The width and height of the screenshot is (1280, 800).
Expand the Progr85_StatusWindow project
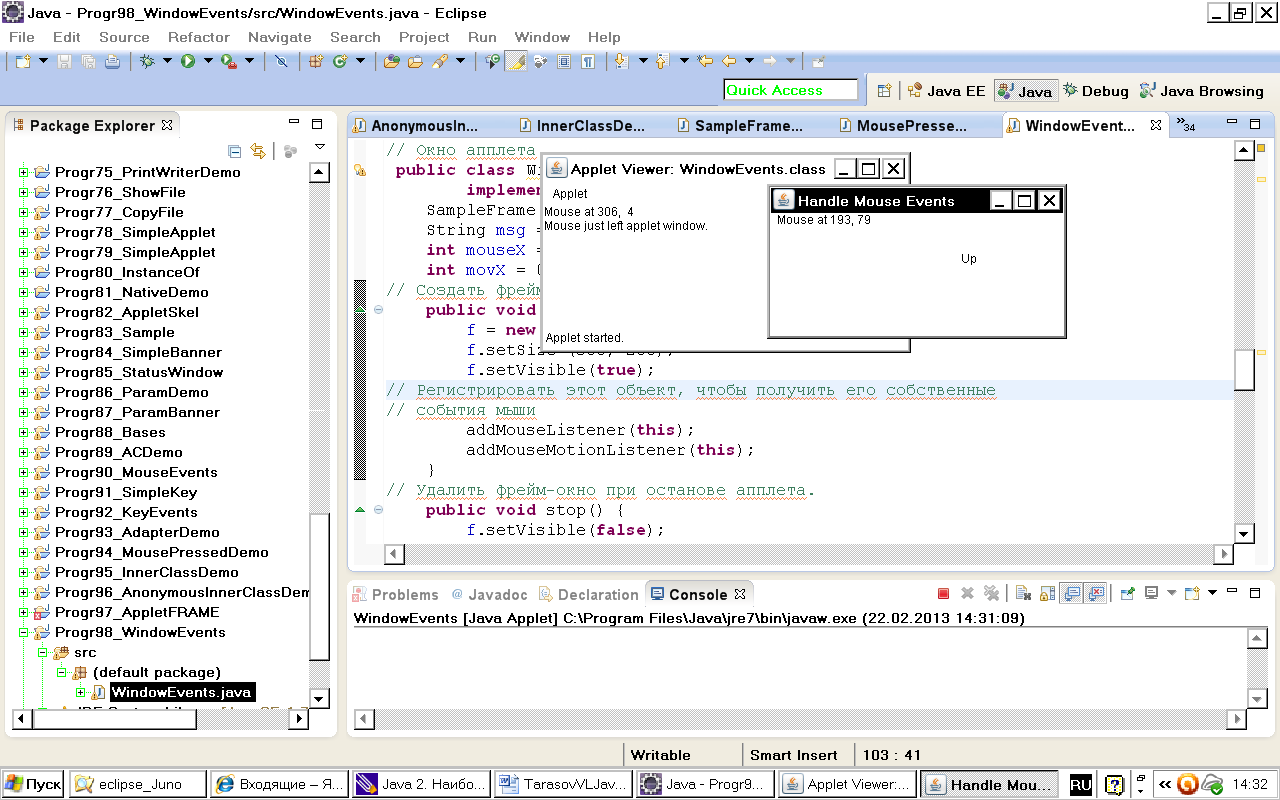click(x=24, y=372)
